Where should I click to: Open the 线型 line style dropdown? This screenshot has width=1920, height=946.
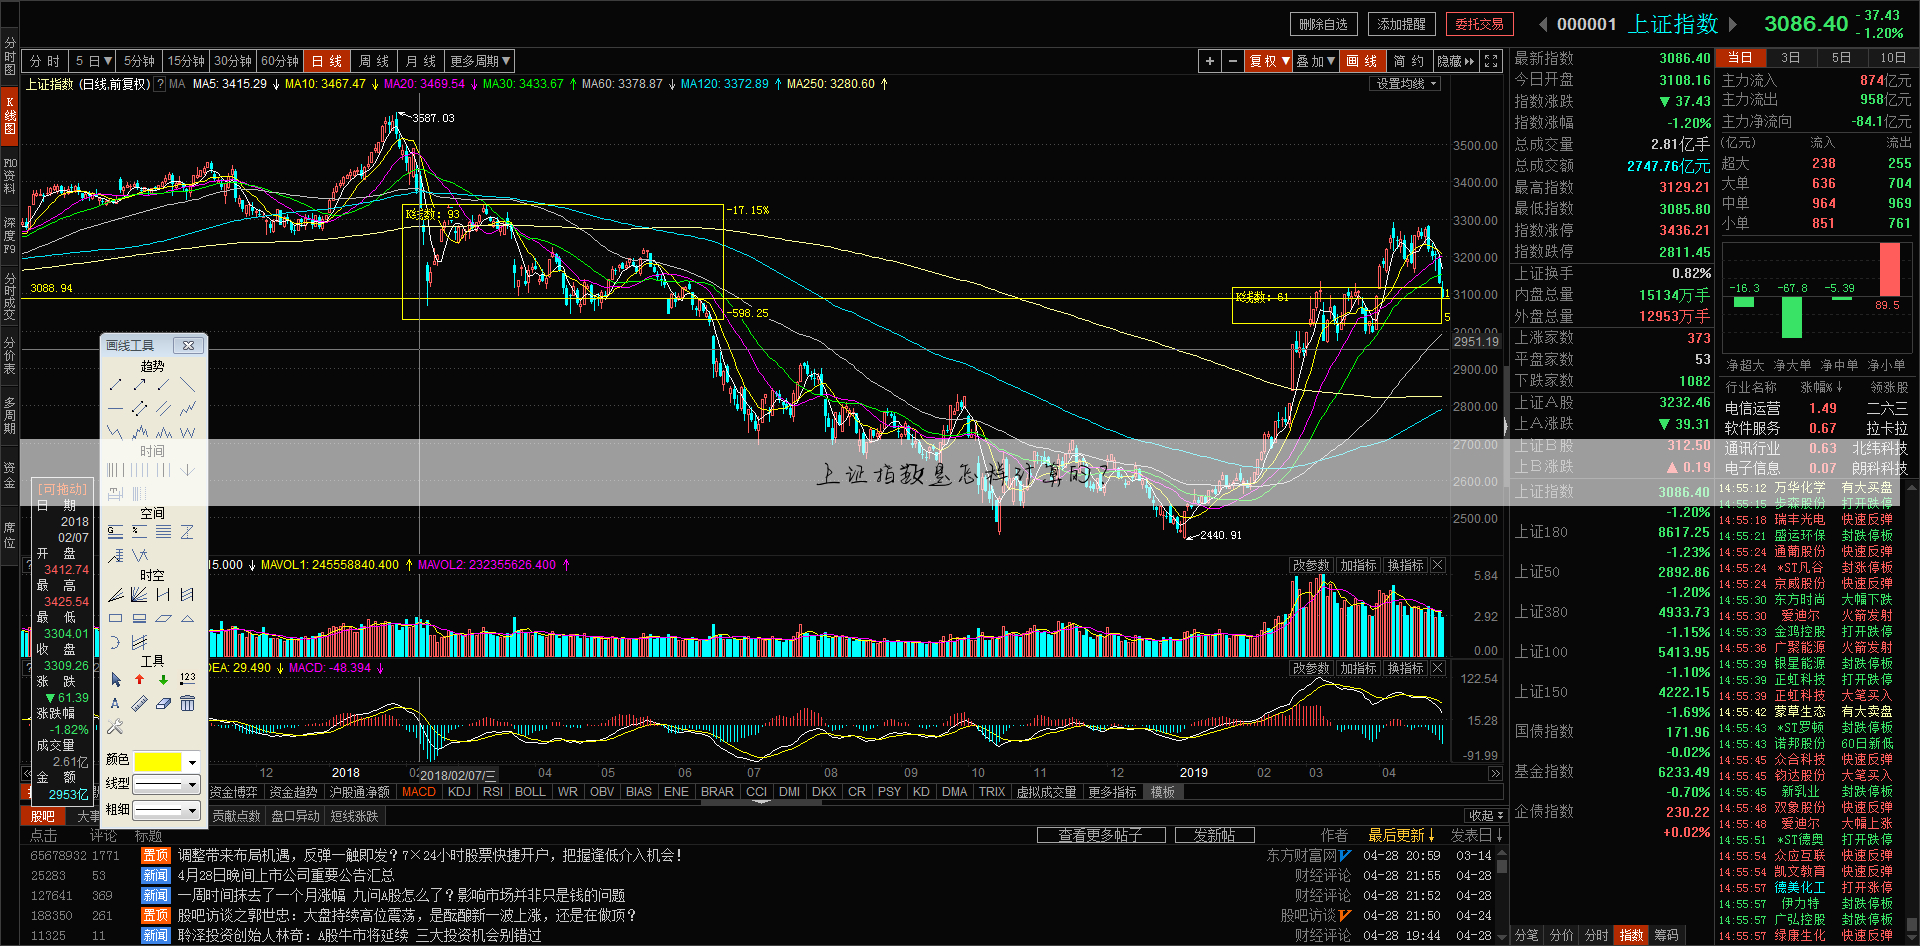tap(167, 784)
